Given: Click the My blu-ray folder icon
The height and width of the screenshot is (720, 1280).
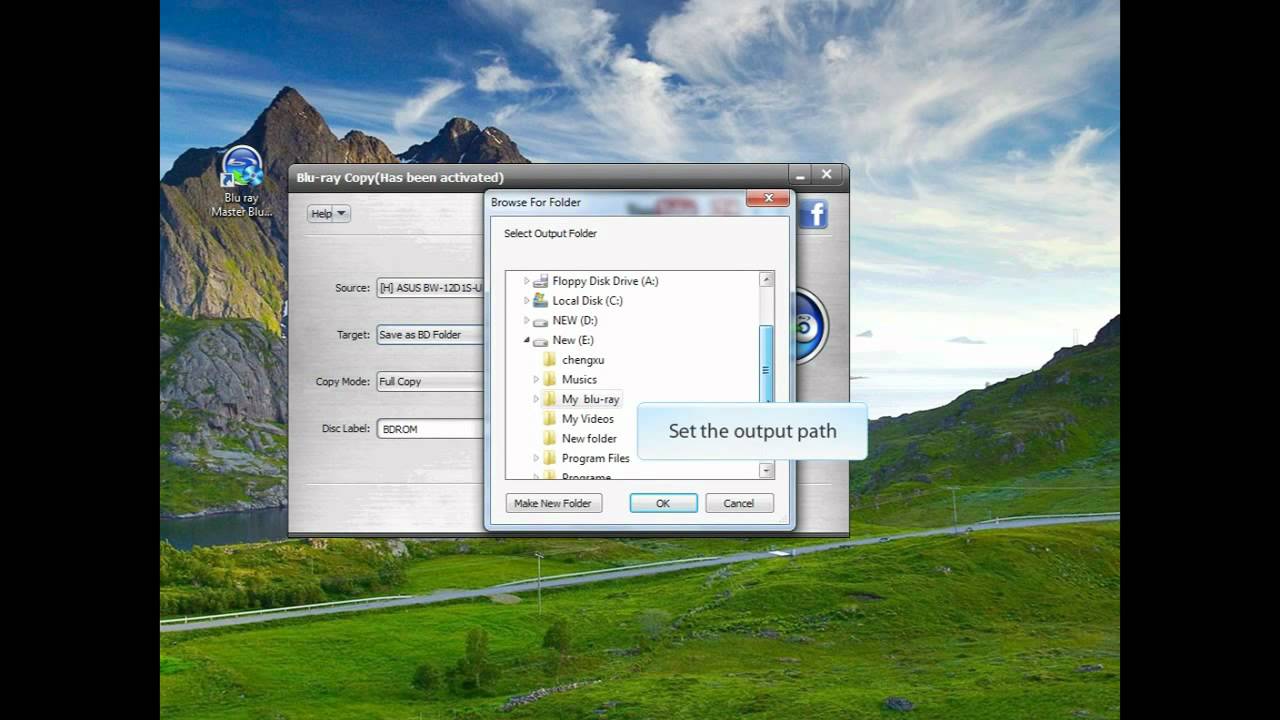Looking at the screenshot, I should pyautogui.click(x=550, y=399).
